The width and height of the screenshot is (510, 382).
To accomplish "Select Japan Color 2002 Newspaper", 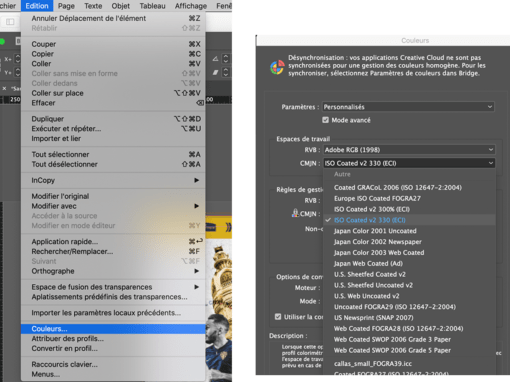I will [409, 242].
